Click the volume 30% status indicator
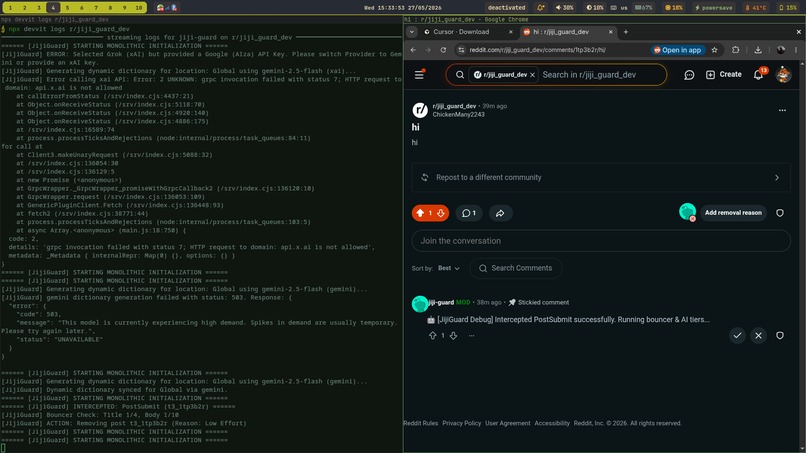The height and width of the screenshot is (453, 806). (x=564, y=8)
